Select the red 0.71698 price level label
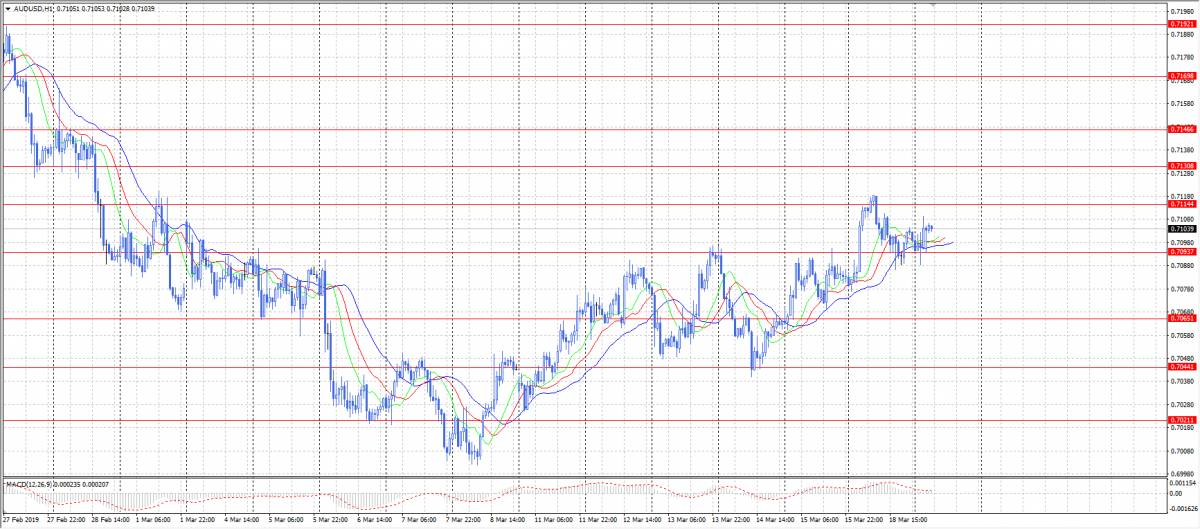The height and width of the screenshot is (529, 1200). pyautogui.click(x=1182, y=76)
